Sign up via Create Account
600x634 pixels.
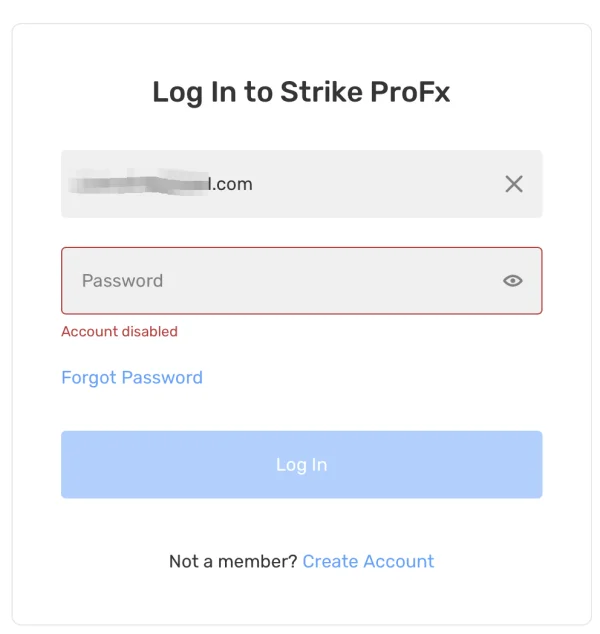pyautogui.click(x=368, y=561)
